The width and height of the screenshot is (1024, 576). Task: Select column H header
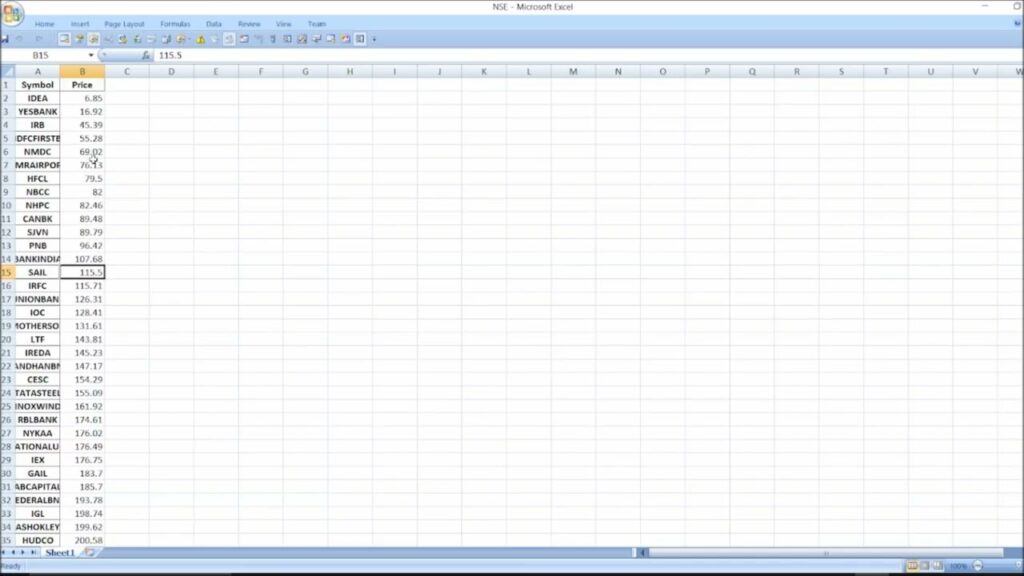click(349, 71)
